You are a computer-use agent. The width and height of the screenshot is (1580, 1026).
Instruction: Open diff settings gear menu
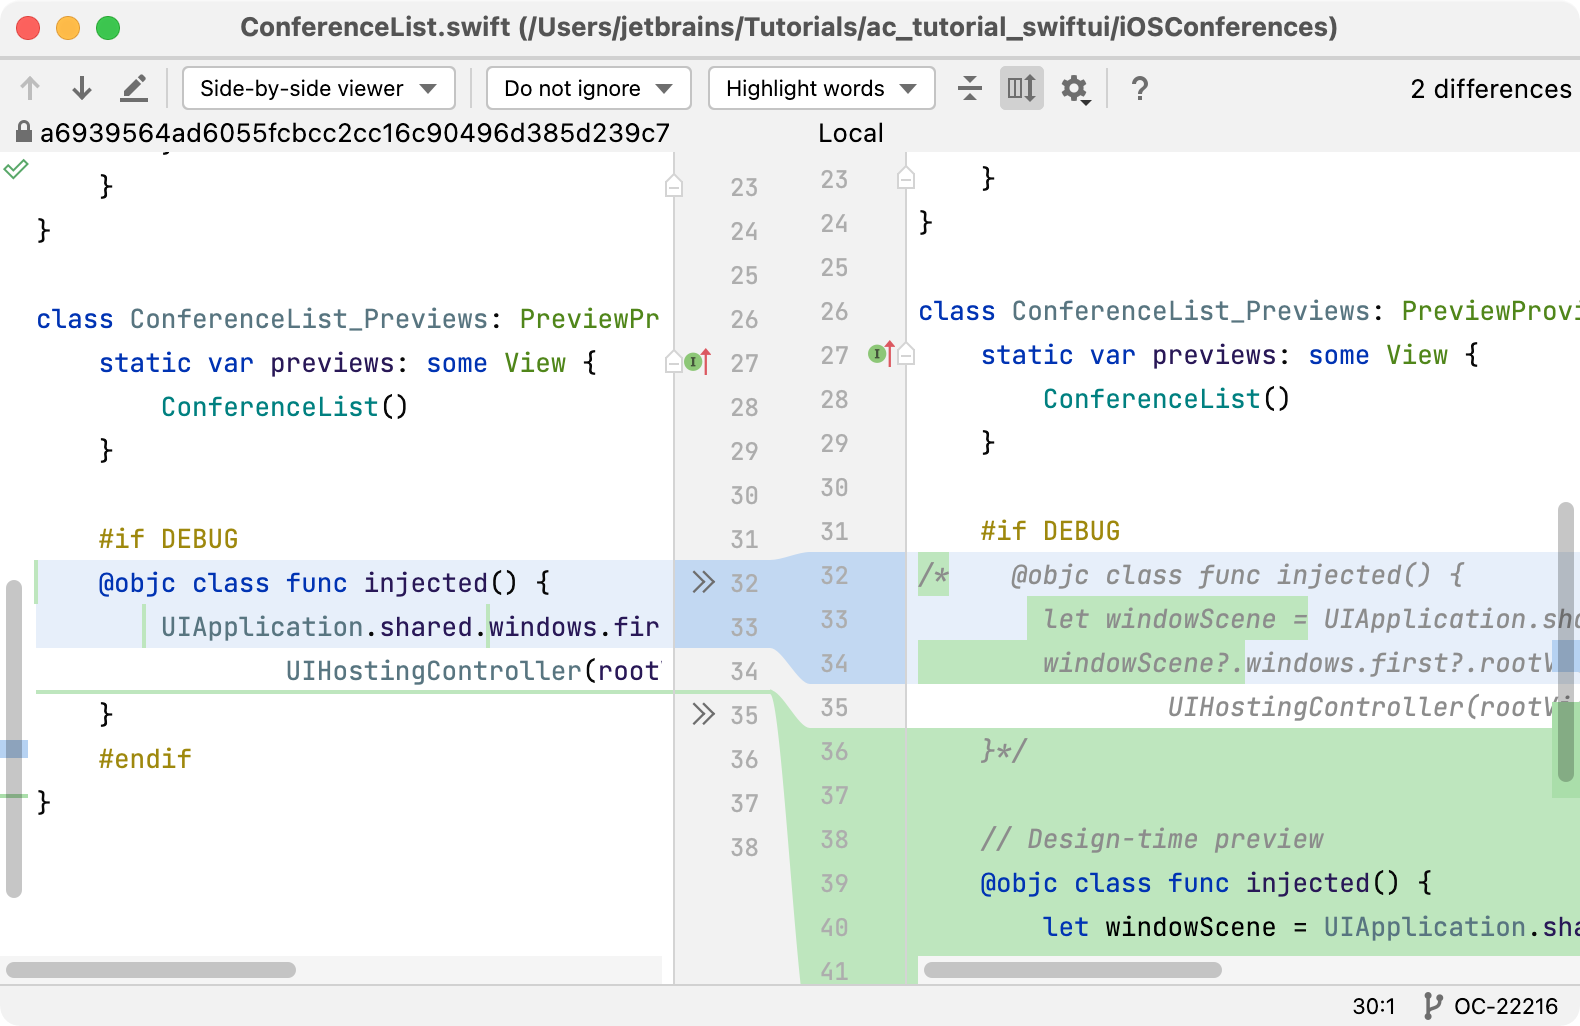point(1075,89)
